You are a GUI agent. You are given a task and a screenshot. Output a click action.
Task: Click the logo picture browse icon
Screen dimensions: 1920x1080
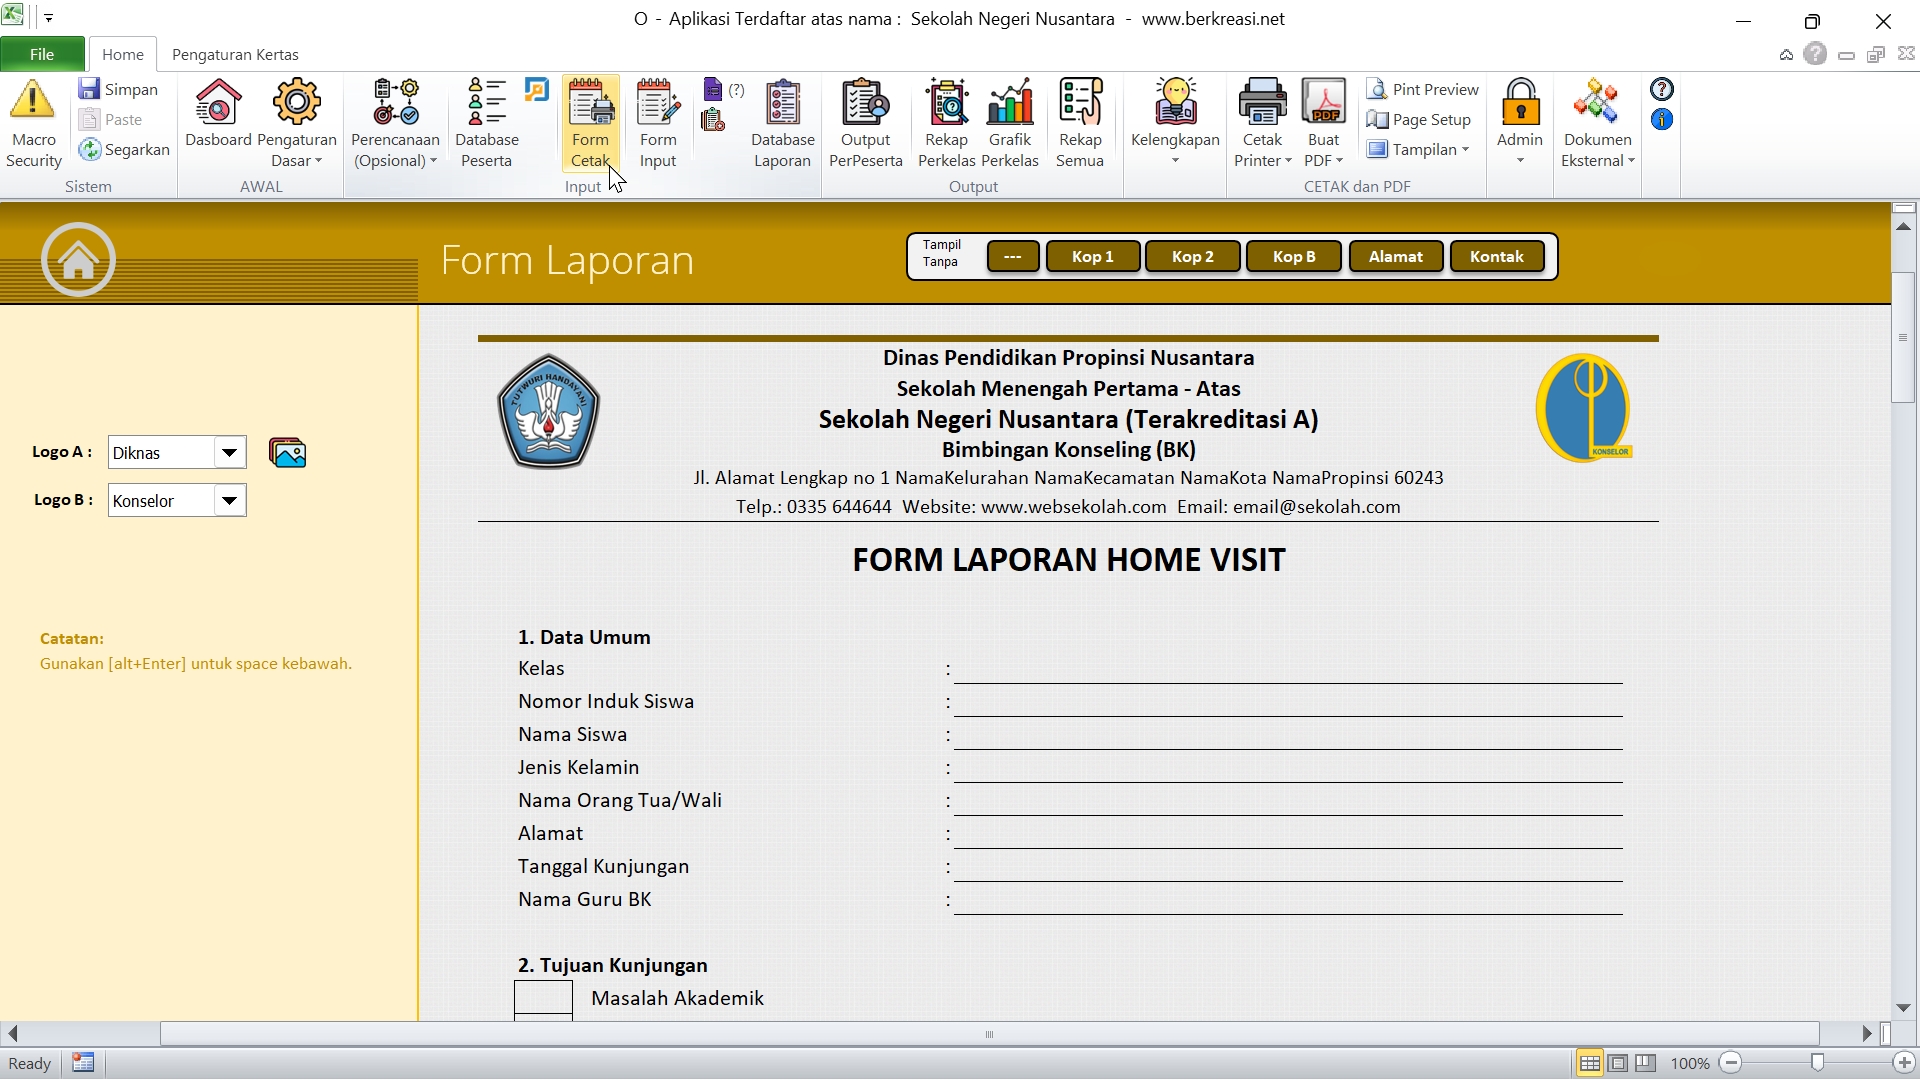coord(287,453)
